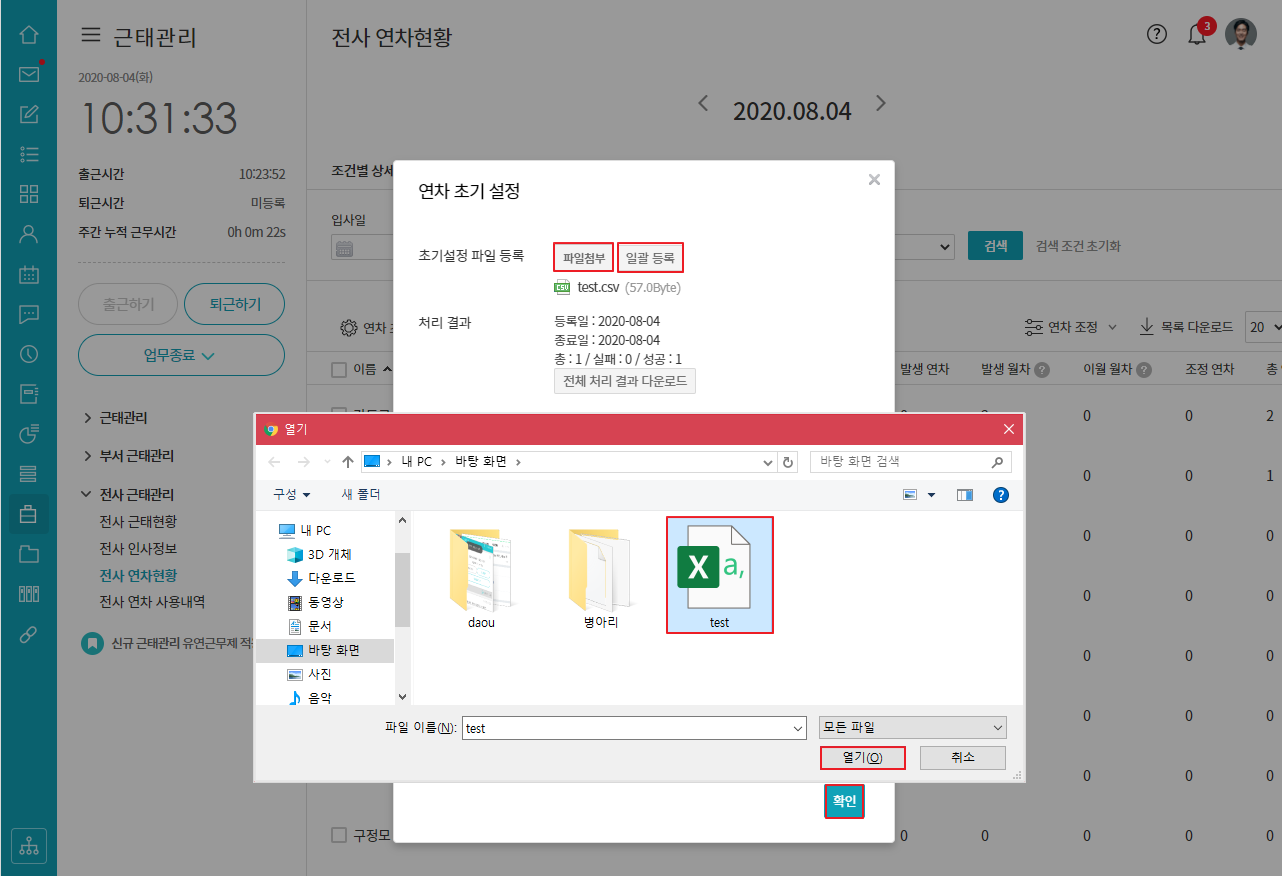
Task: Click the refresh button in file dialog
Action: [x=789, y=462]
